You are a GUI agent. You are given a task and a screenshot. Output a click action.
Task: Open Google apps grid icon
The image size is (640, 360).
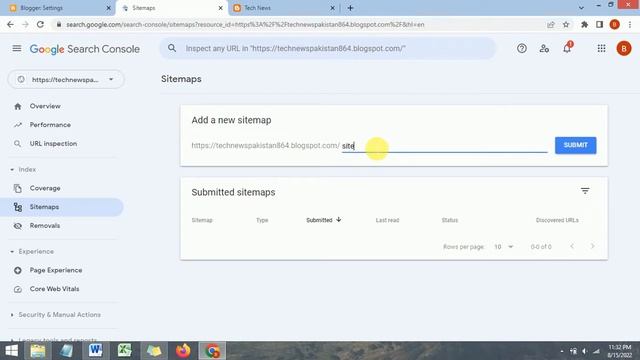[x=601, y=49]
